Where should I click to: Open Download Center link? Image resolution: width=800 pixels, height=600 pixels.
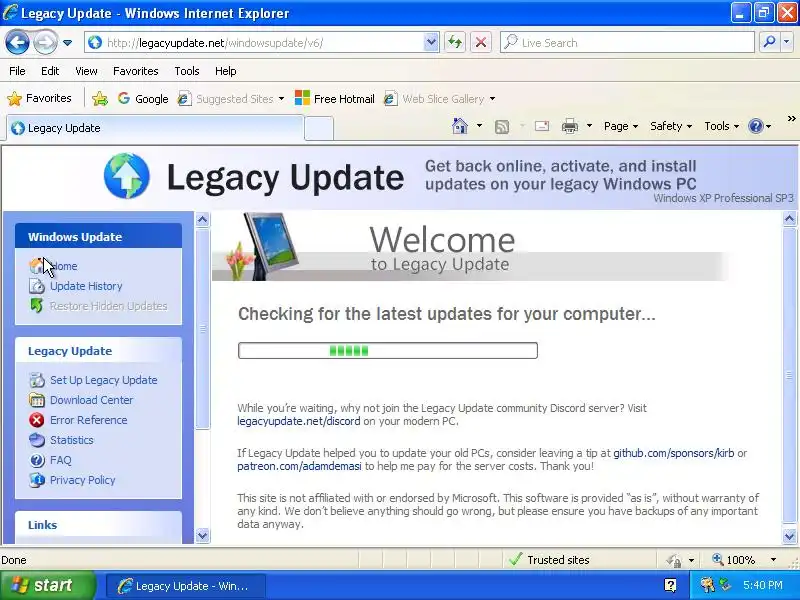click(91, 400)
